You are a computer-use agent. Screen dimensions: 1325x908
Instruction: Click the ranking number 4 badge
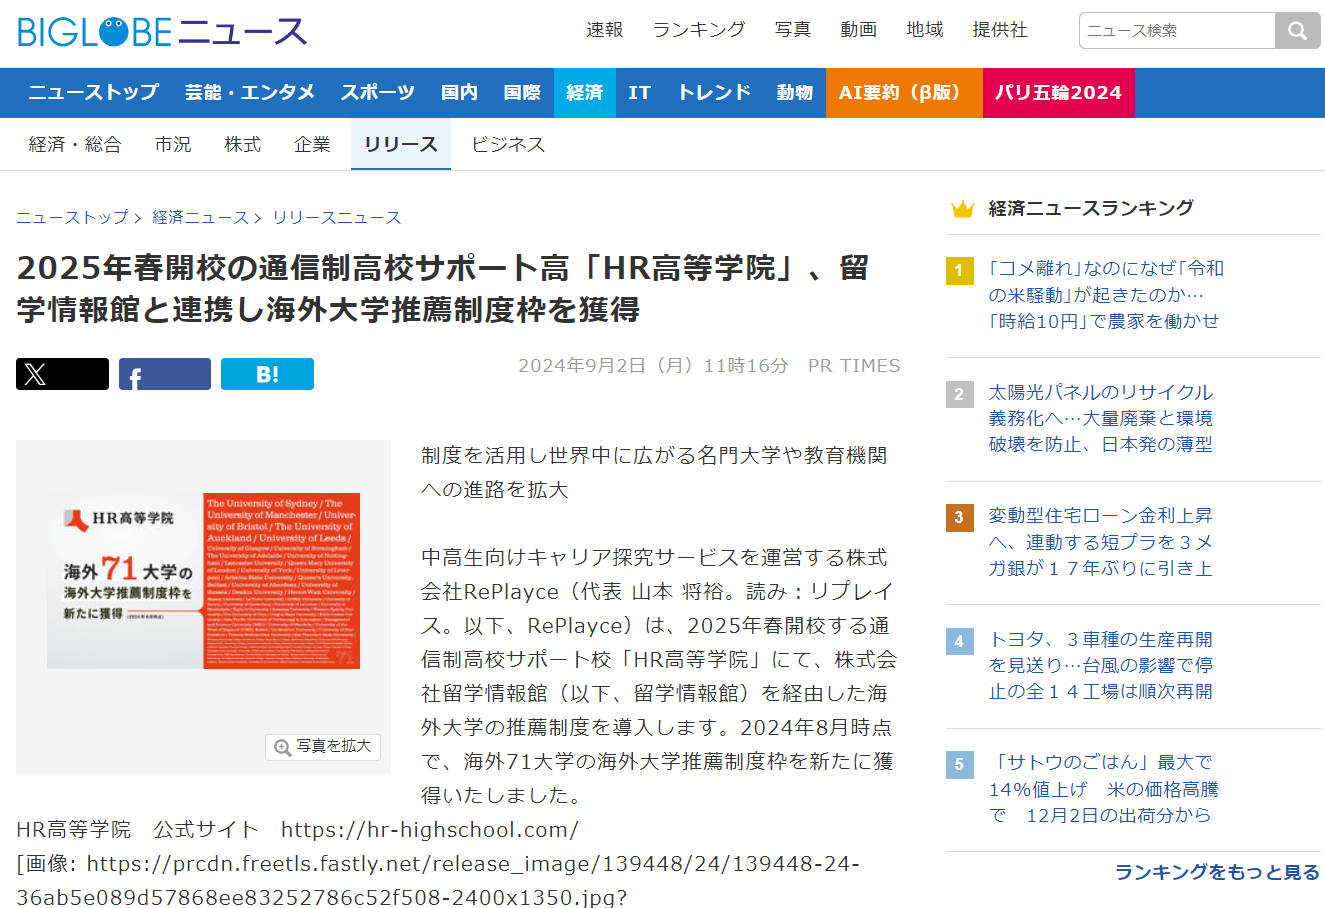(x=959, y=641)
